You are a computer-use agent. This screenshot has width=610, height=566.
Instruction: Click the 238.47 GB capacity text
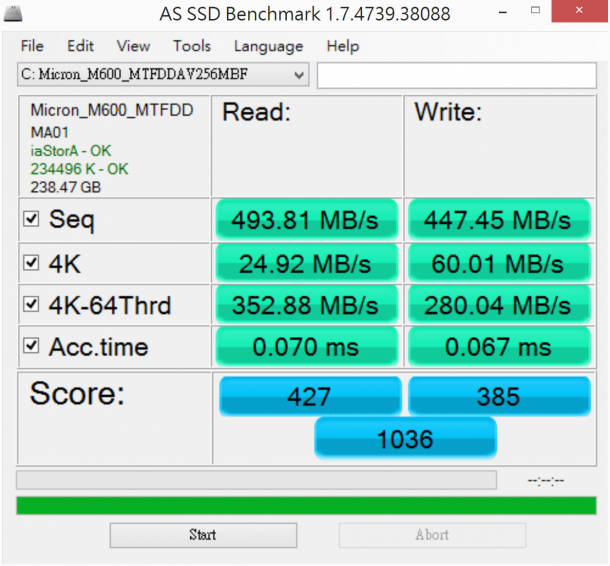(65, 187)
